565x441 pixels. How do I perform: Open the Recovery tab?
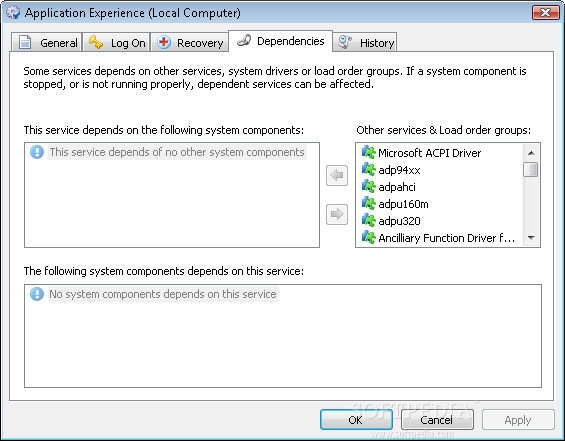[189, 43]
